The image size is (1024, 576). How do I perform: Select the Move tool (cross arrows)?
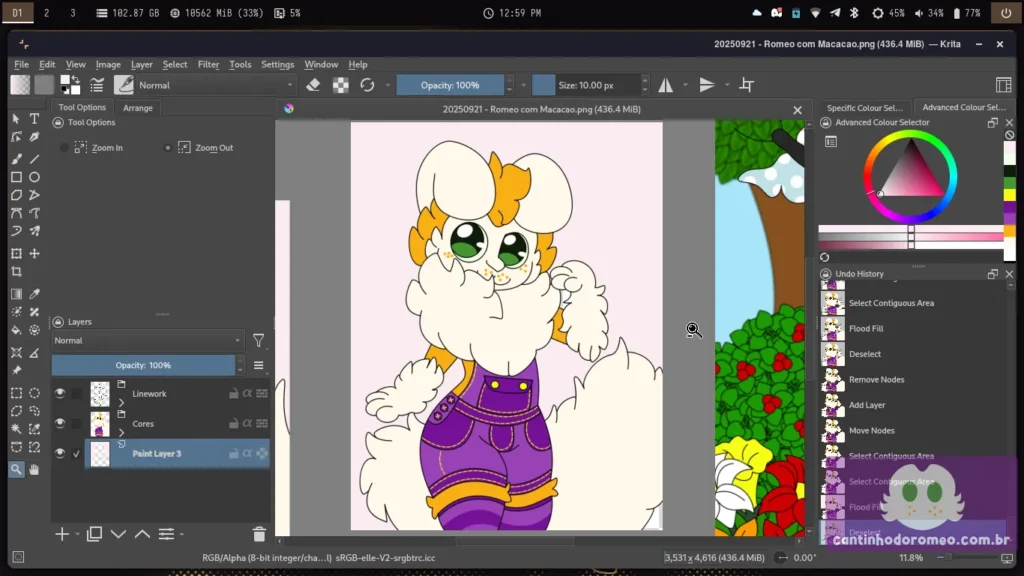click(x=35, y=253)
